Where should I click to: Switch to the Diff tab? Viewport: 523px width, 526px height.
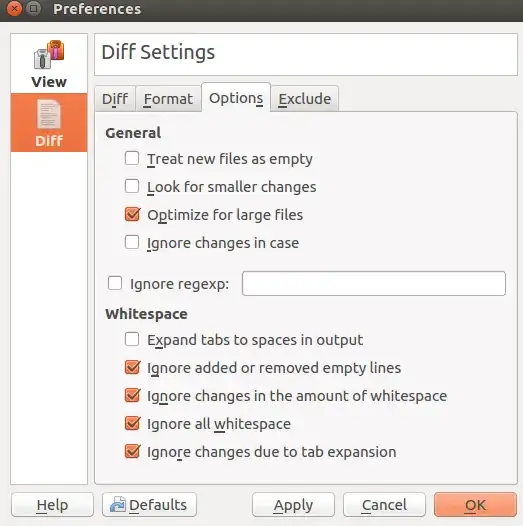pyautogui.click(x=115, y=99)
